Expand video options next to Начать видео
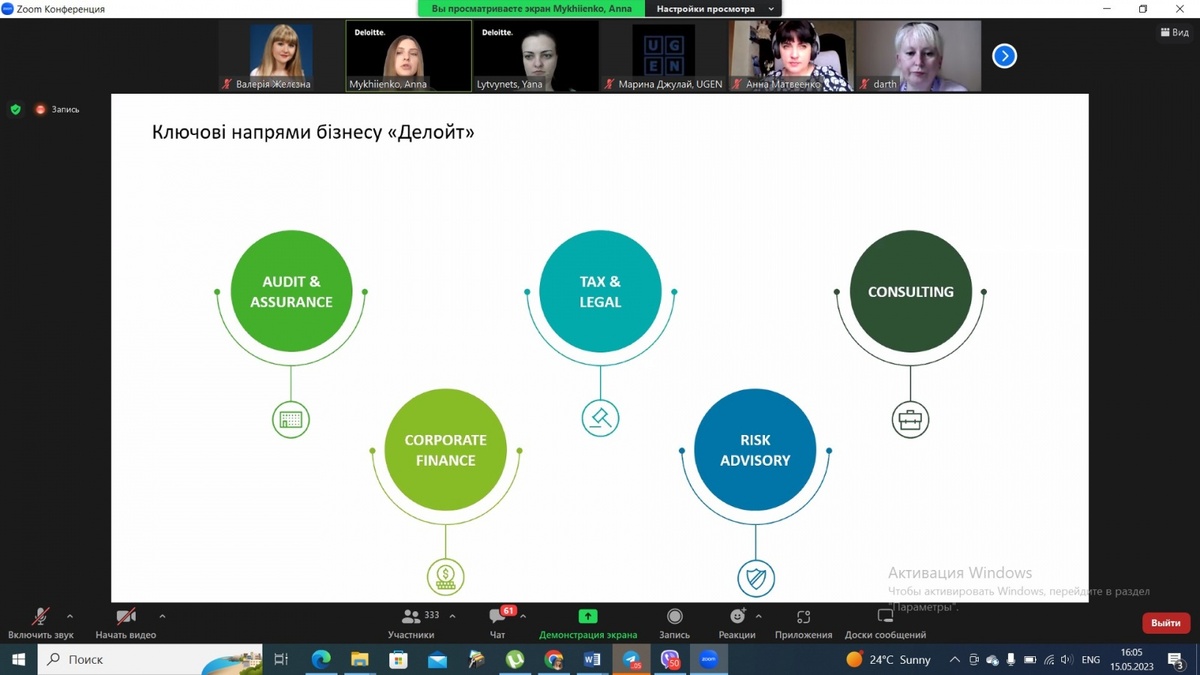This screenshot has height=675, width=1200. [x=162, y=616]
